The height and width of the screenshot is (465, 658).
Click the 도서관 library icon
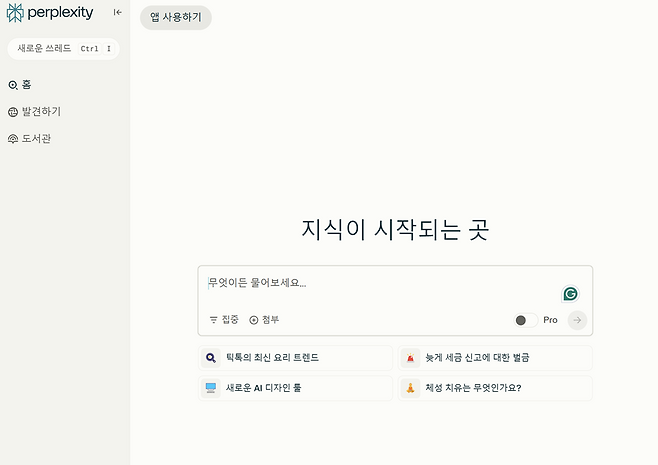tap(13, 139)
